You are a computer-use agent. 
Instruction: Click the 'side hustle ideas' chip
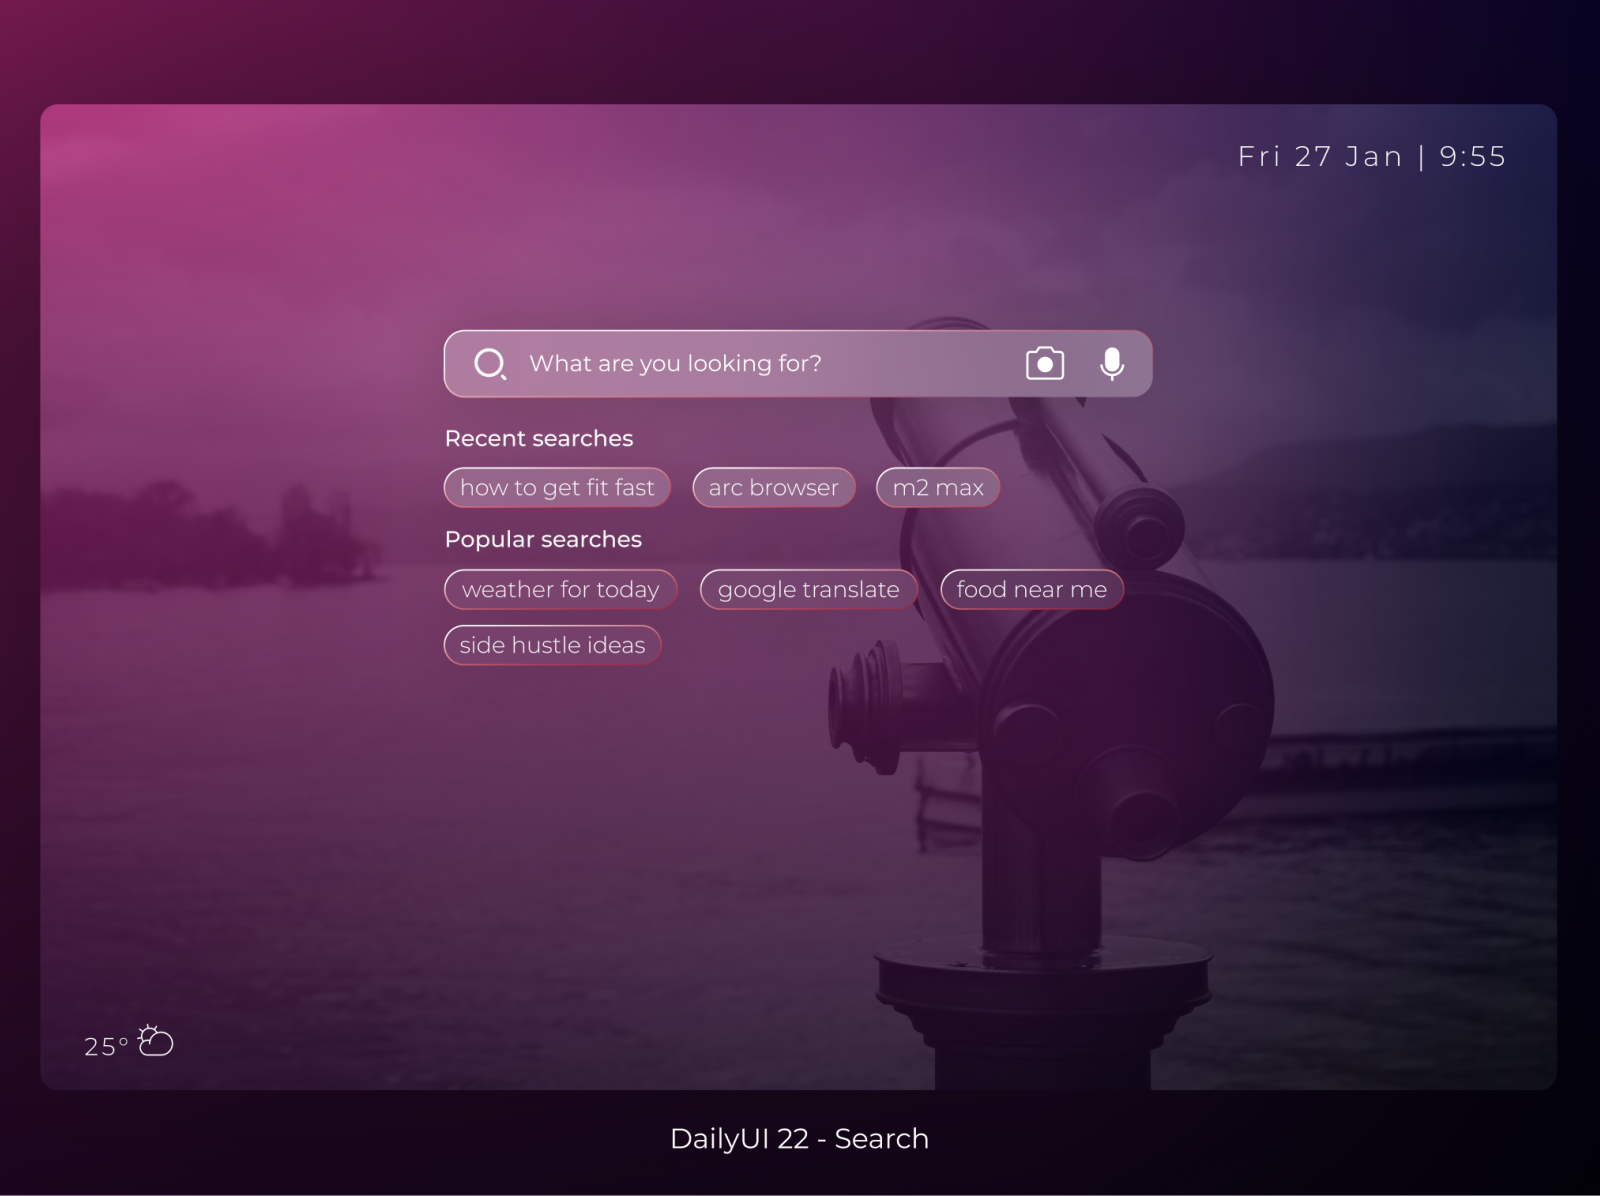pyautogui.click(x=553, y=645)
